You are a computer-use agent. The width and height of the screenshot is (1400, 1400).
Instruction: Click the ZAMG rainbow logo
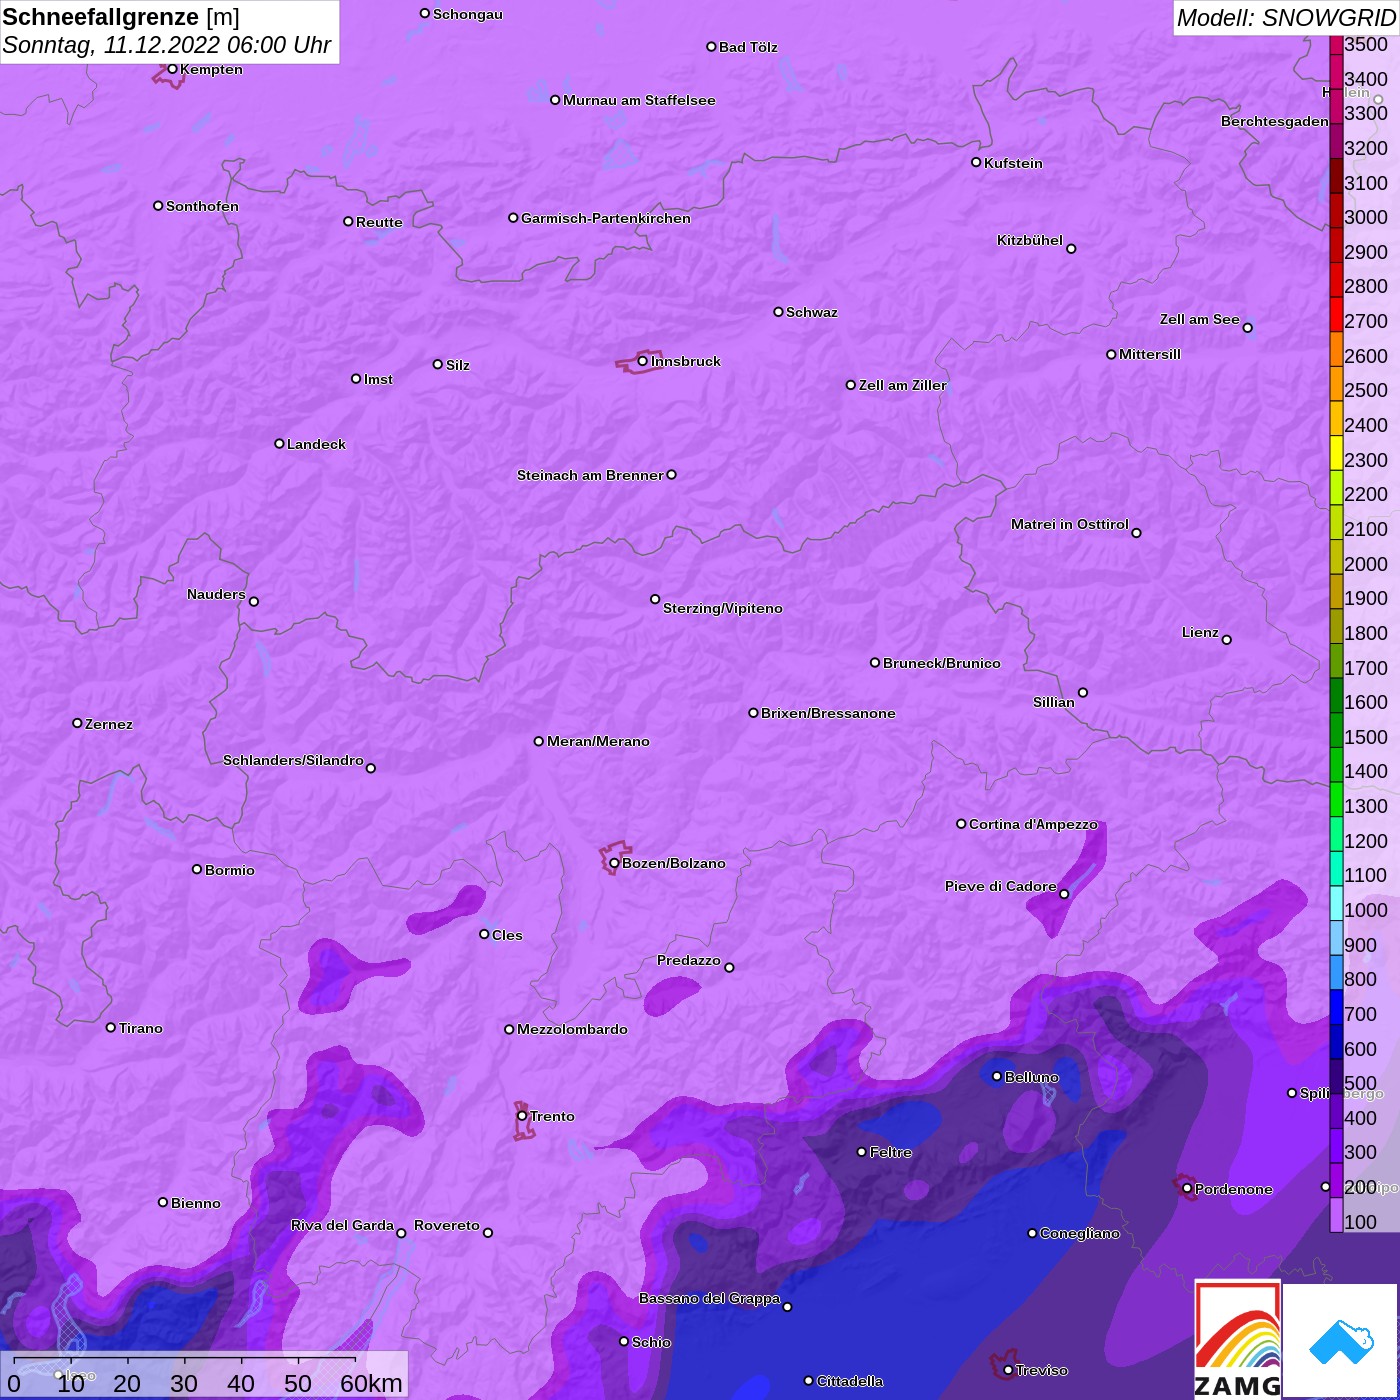click(1238, 1339)
